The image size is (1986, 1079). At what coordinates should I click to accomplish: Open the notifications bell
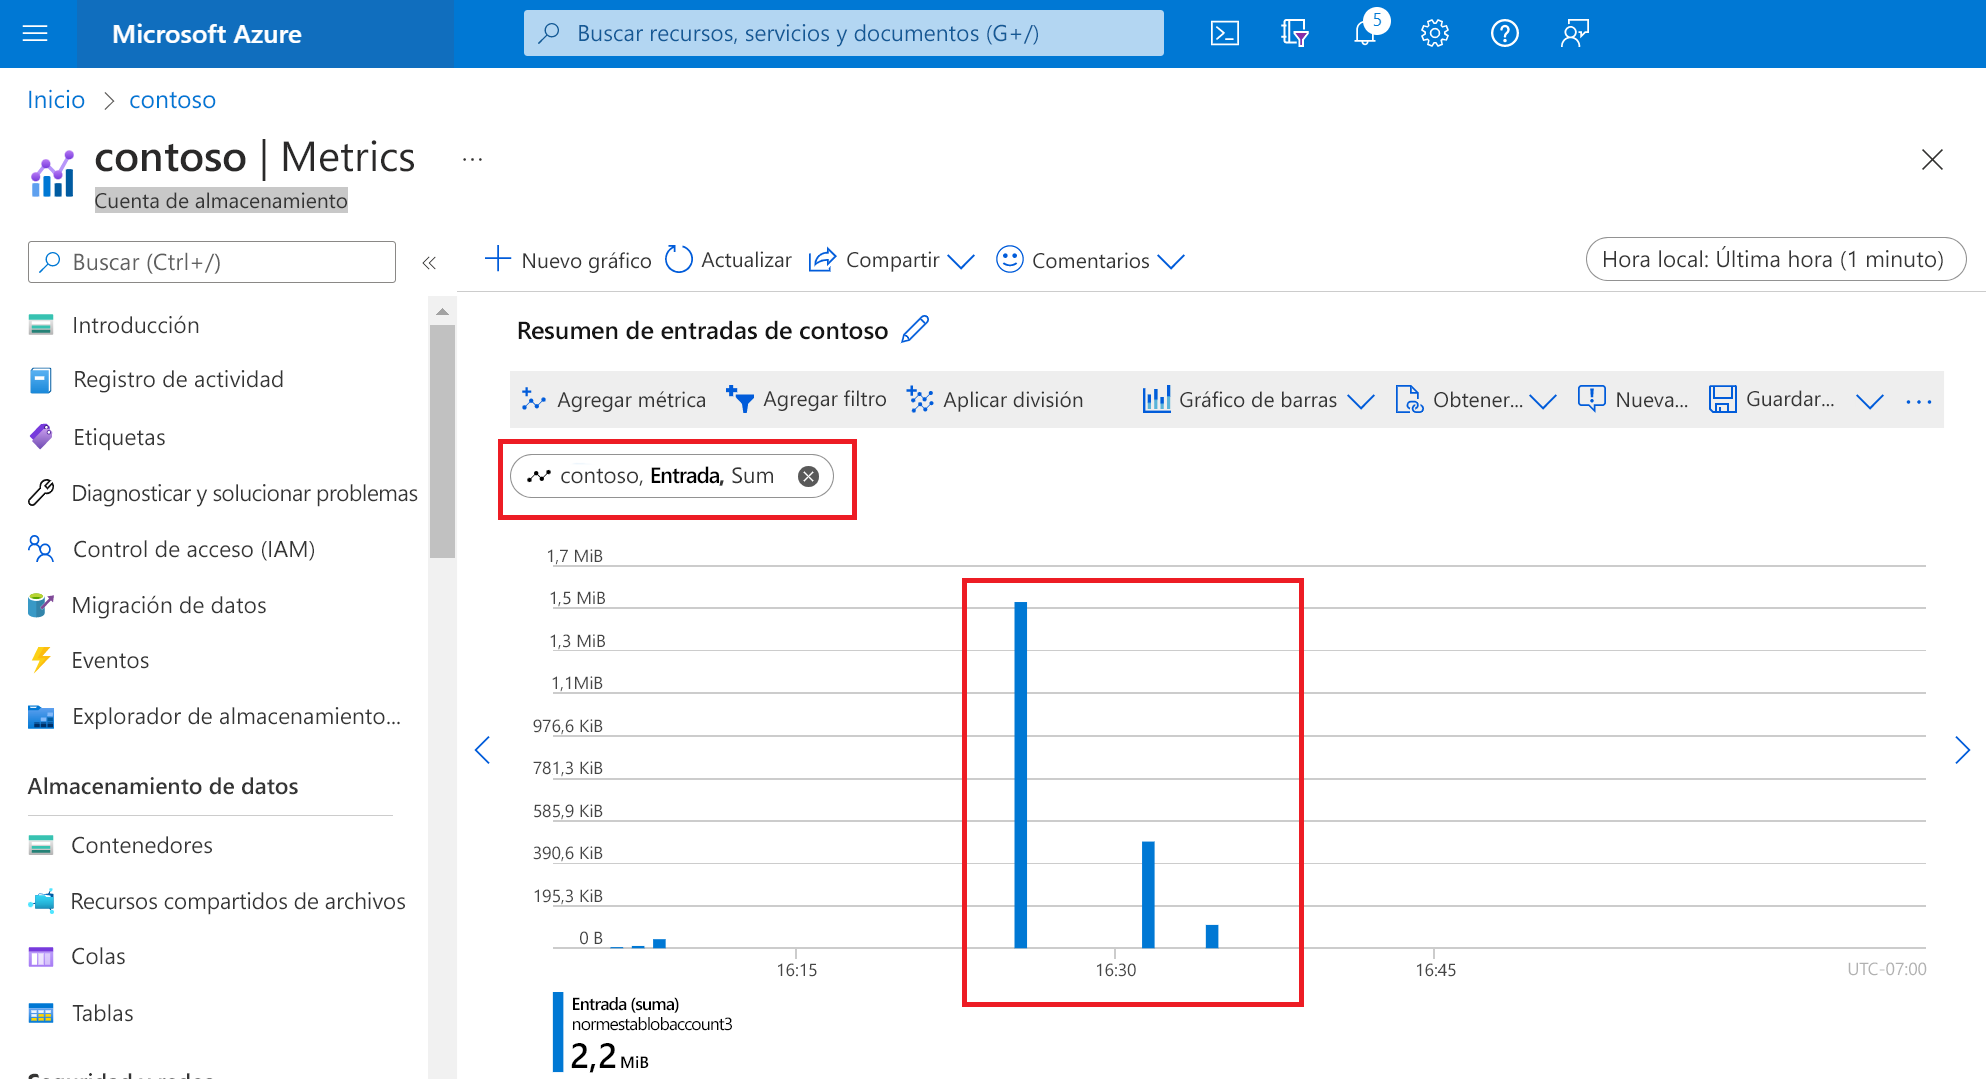(x=1366, y=32)
